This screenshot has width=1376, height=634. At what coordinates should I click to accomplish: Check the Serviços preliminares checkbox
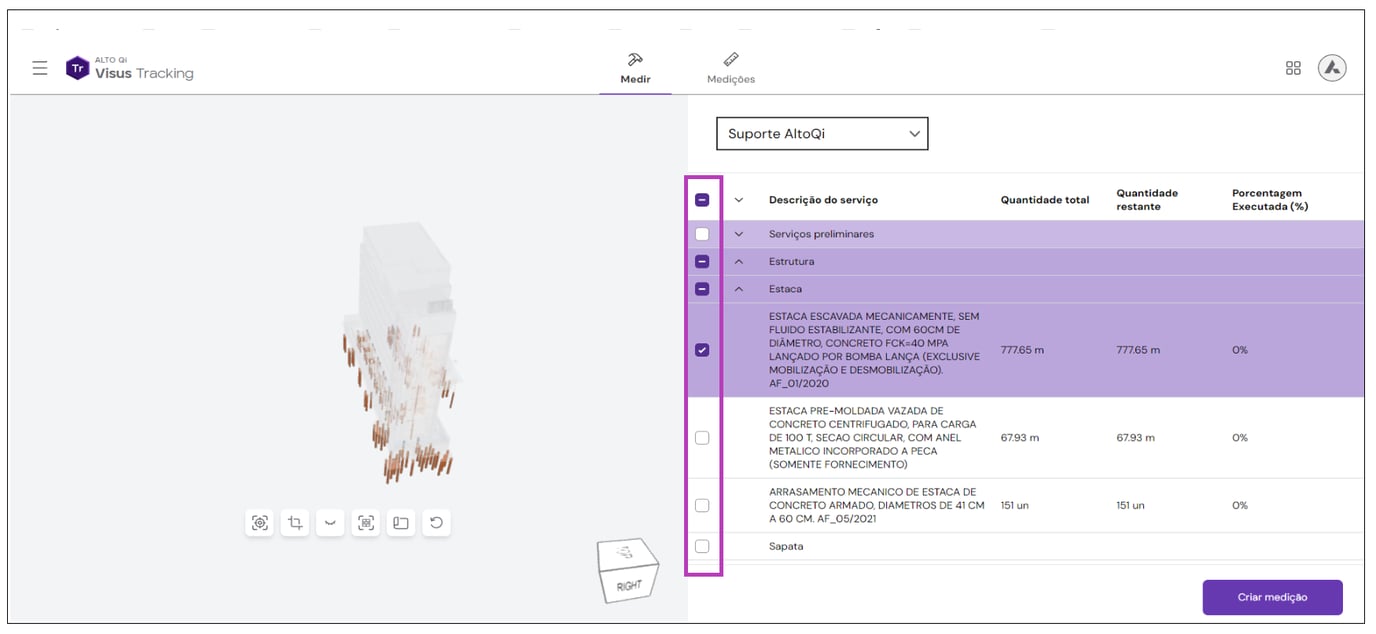pos(702,234)
